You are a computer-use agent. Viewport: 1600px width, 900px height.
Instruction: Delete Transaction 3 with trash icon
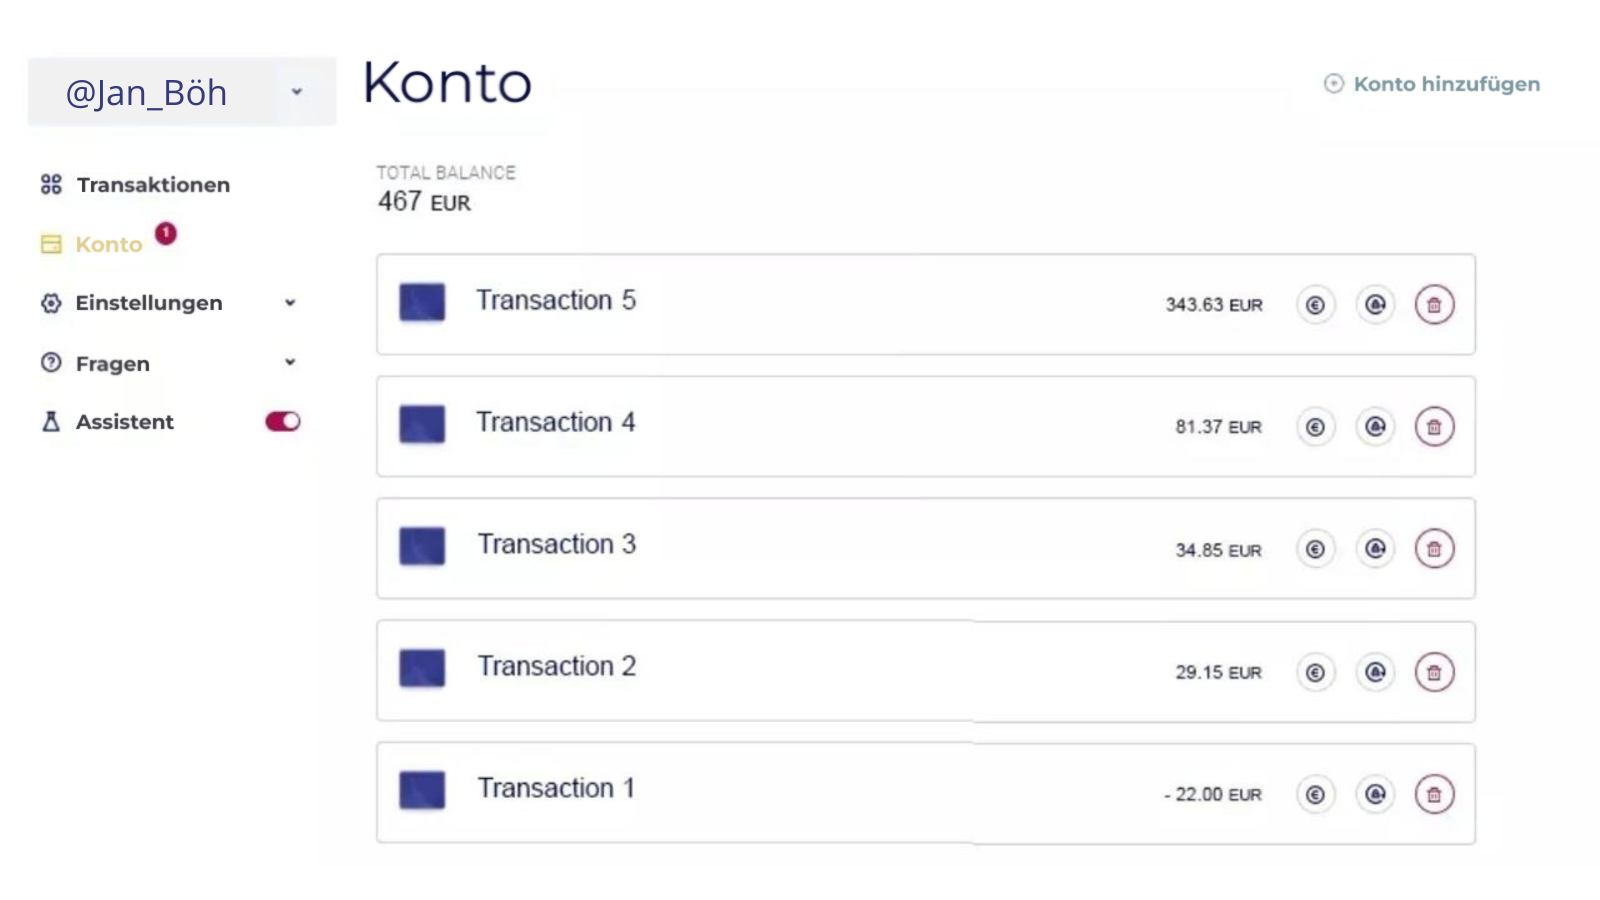point(1434,549)
